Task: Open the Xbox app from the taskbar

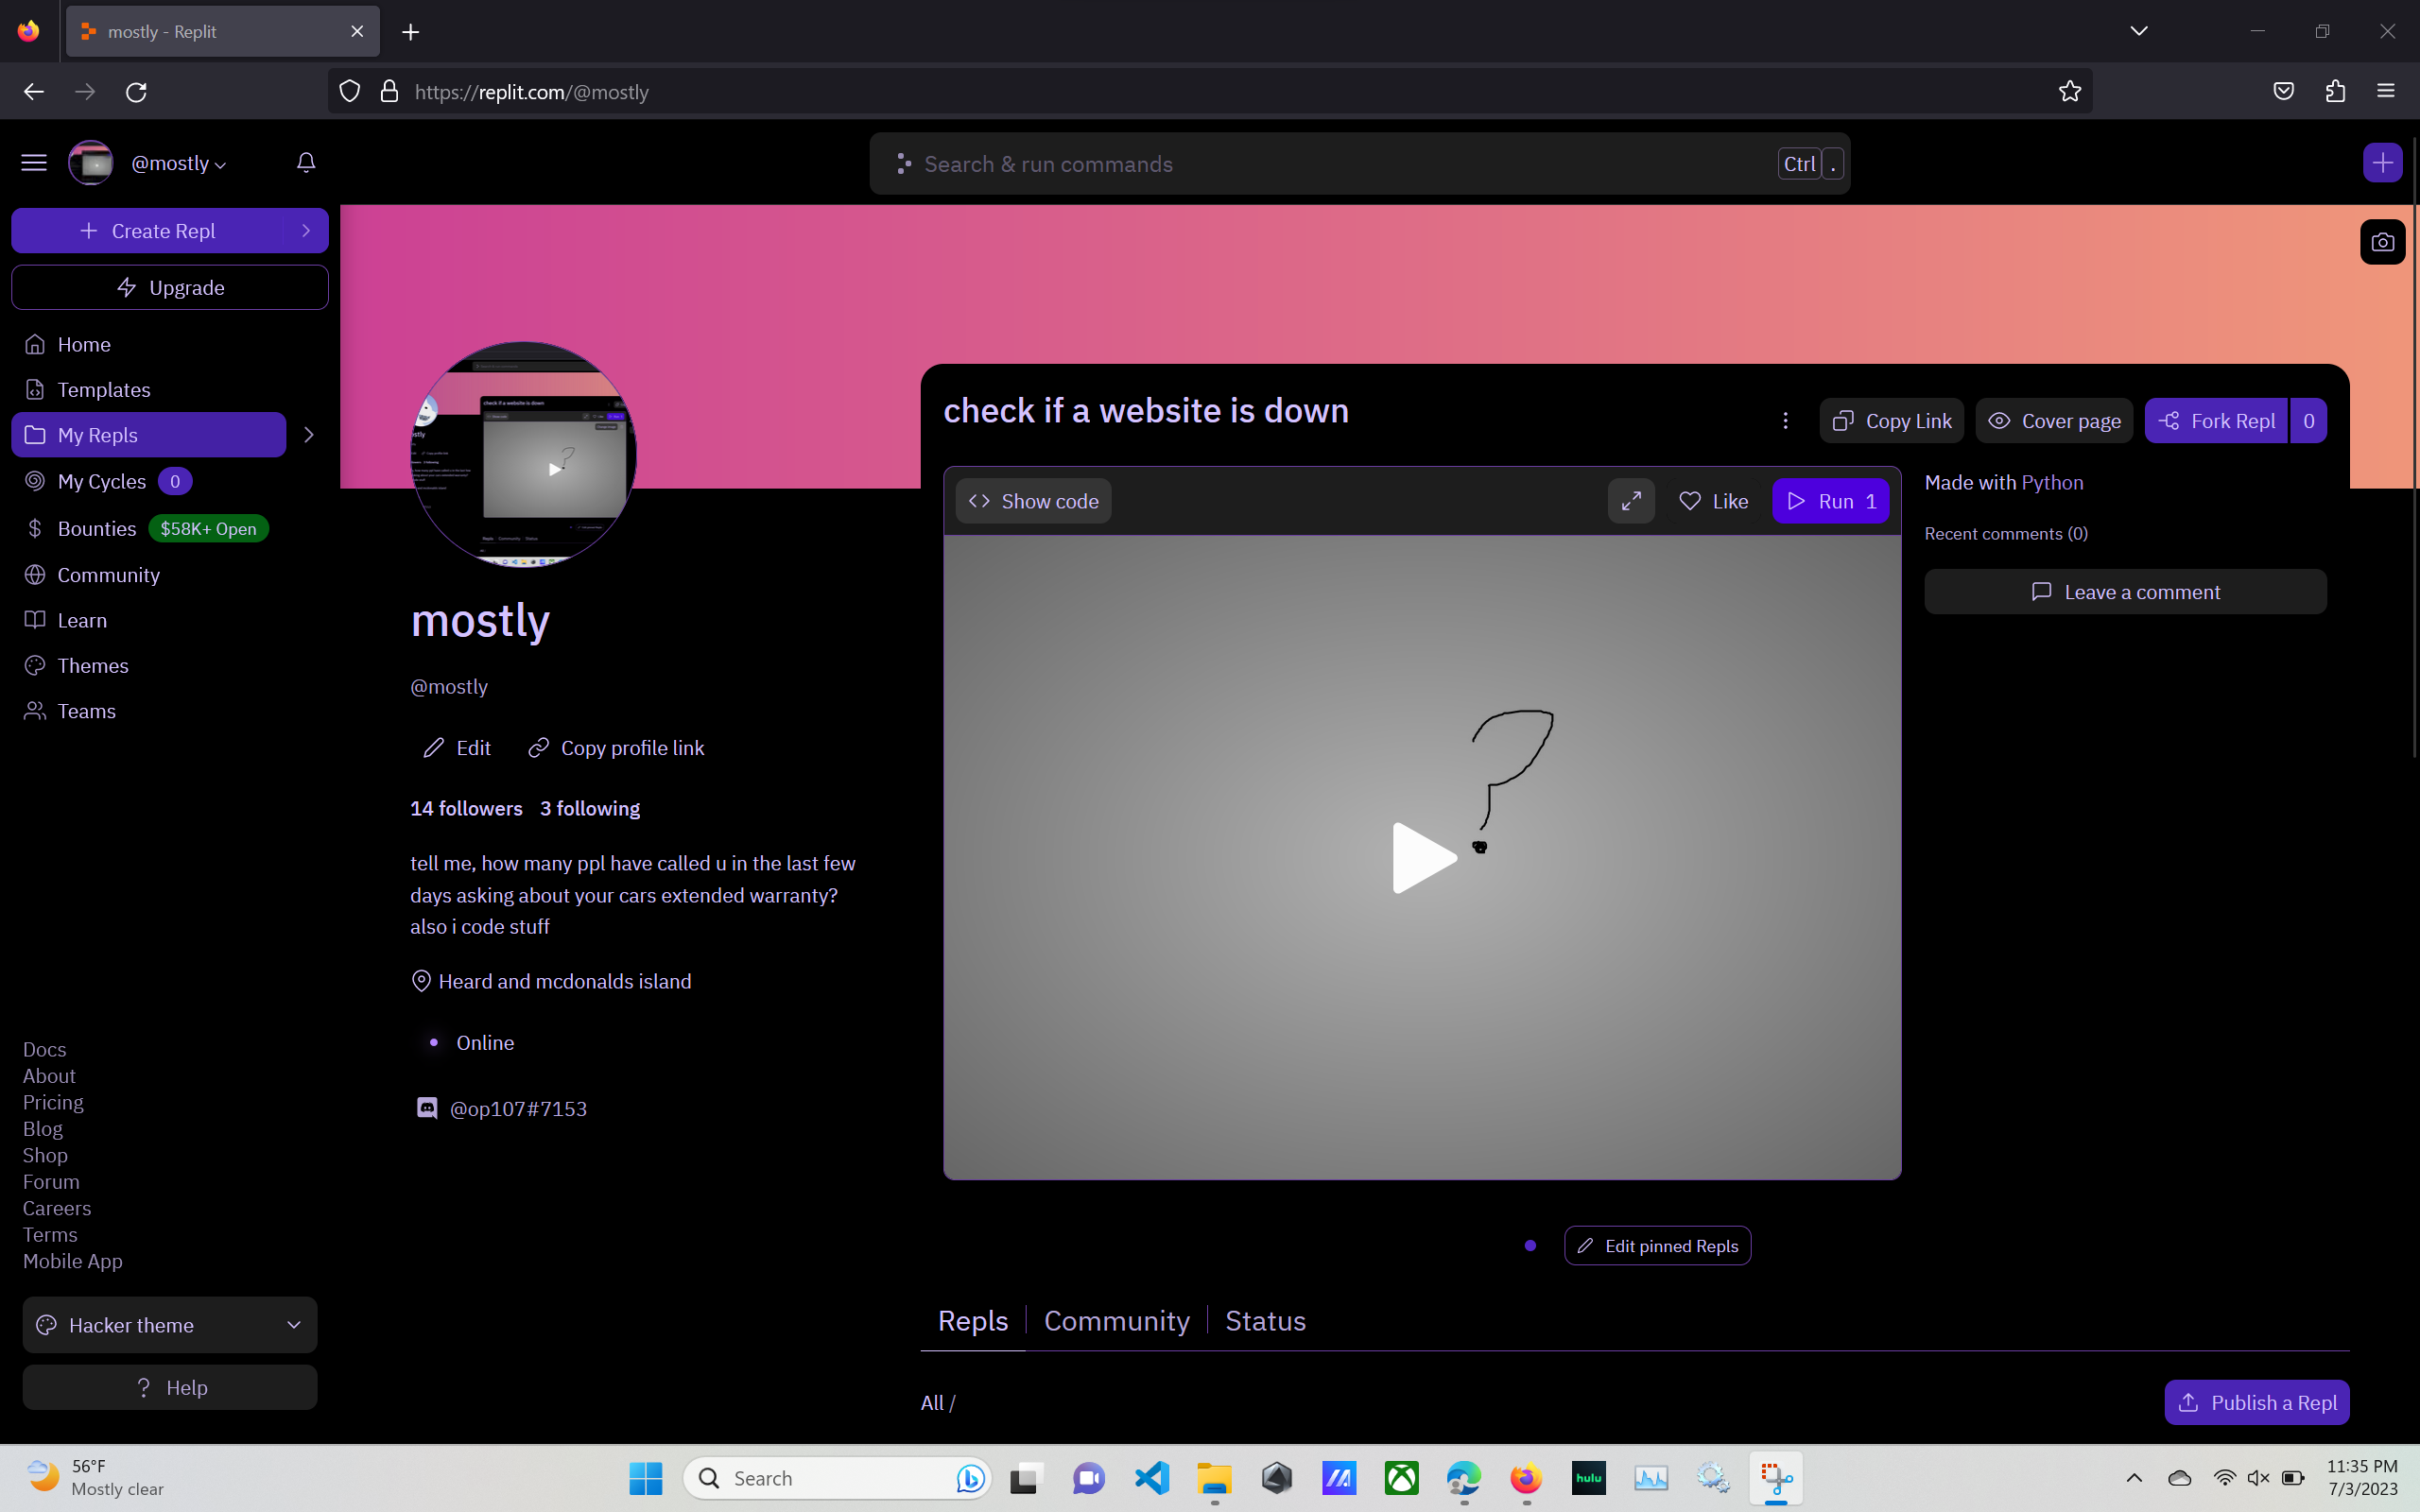Action: tap(1402, 1478)
